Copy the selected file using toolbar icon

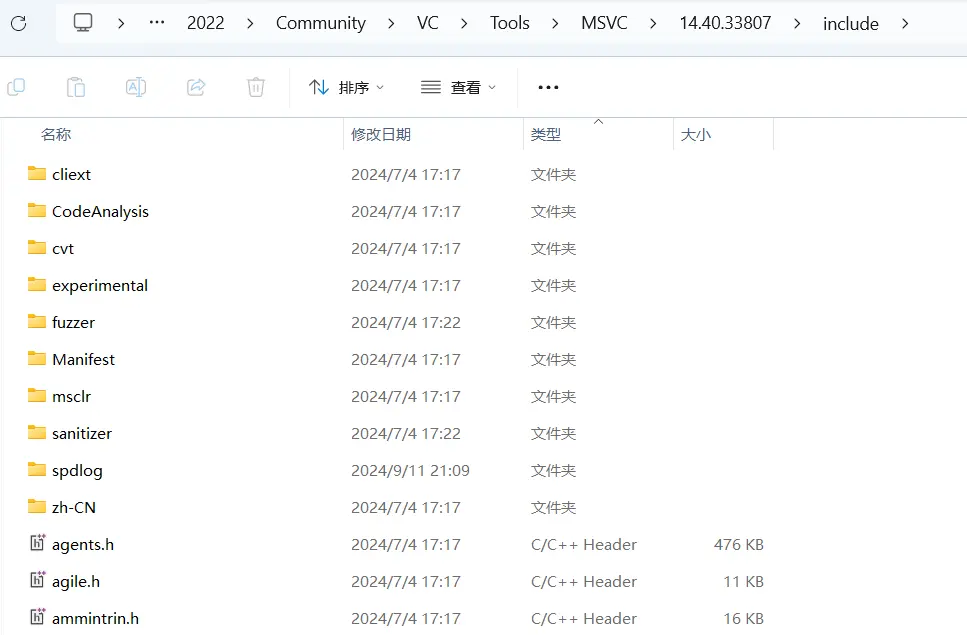[x=16, y=87]
